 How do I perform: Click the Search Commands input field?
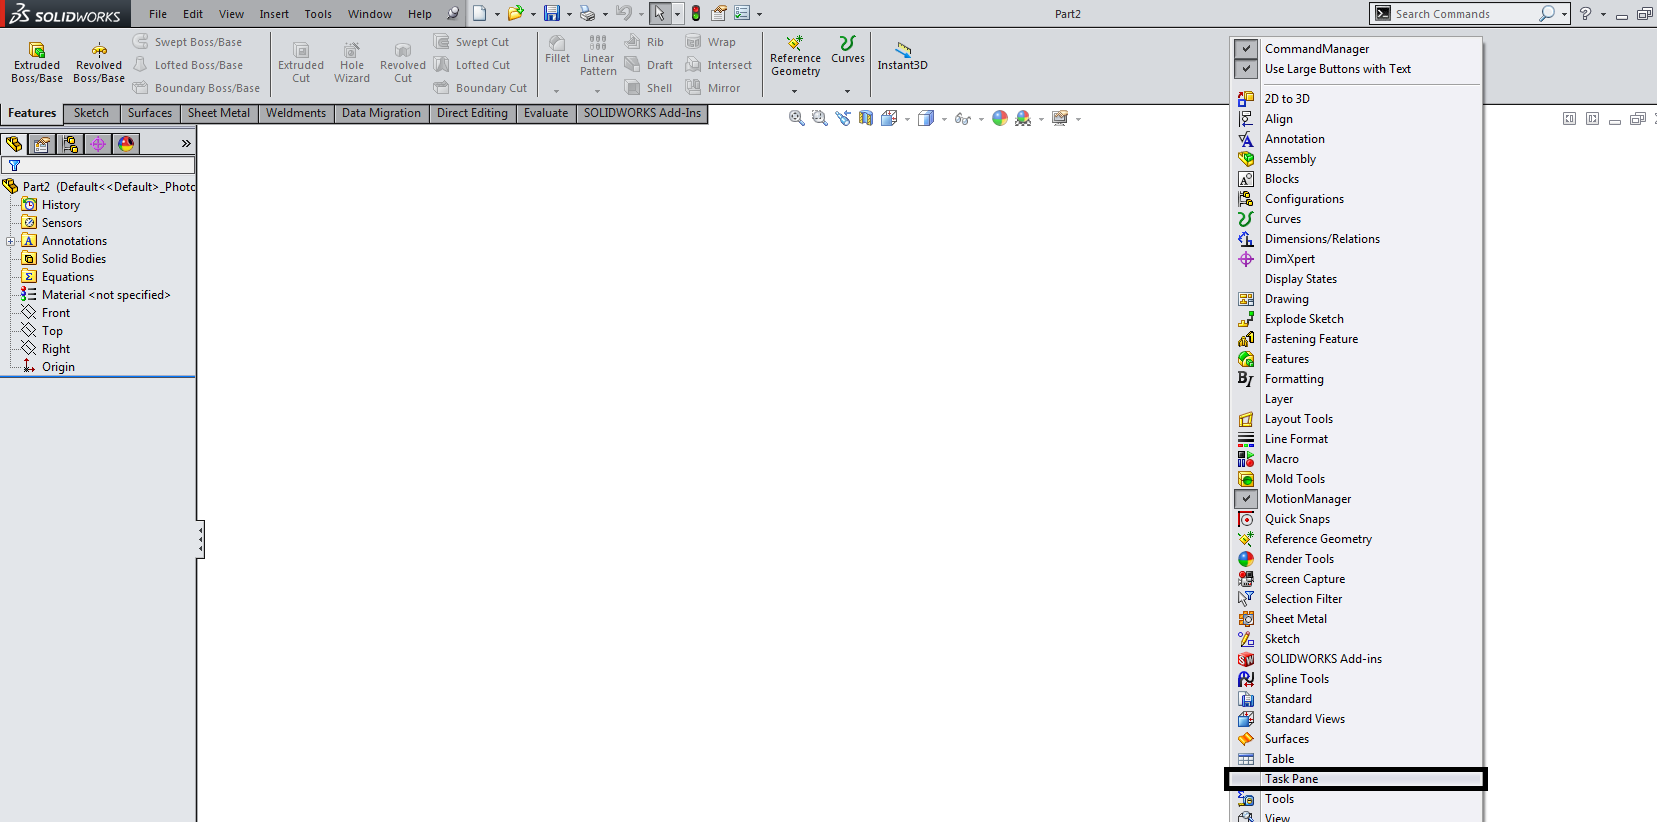click(1460, 14)
